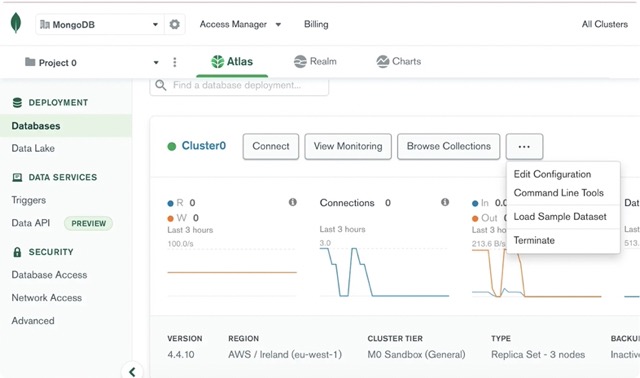Click the Project 0 folder icon
This screenshot has height=378, width=640.
[x=30, y=62]
